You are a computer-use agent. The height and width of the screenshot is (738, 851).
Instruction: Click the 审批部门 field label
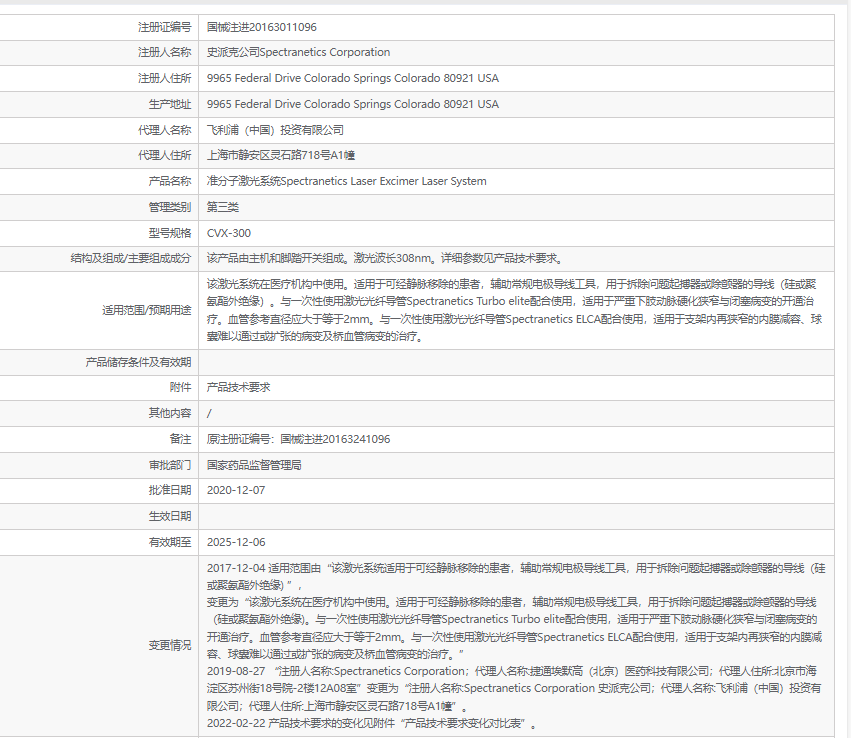170,466
